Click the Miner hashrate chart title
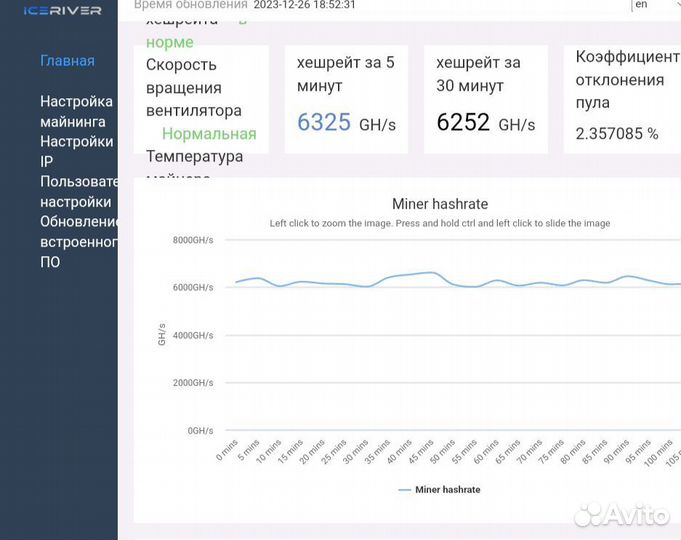 440,204
